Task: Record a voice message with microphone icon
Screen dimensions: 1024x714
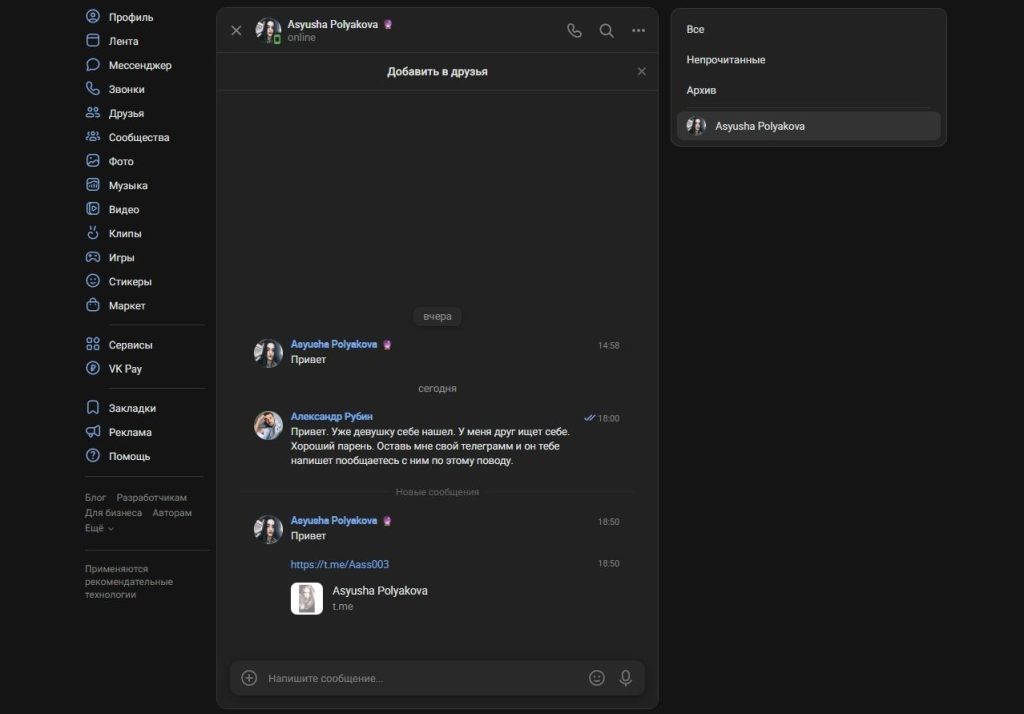Action: click(x=626, y=678)
